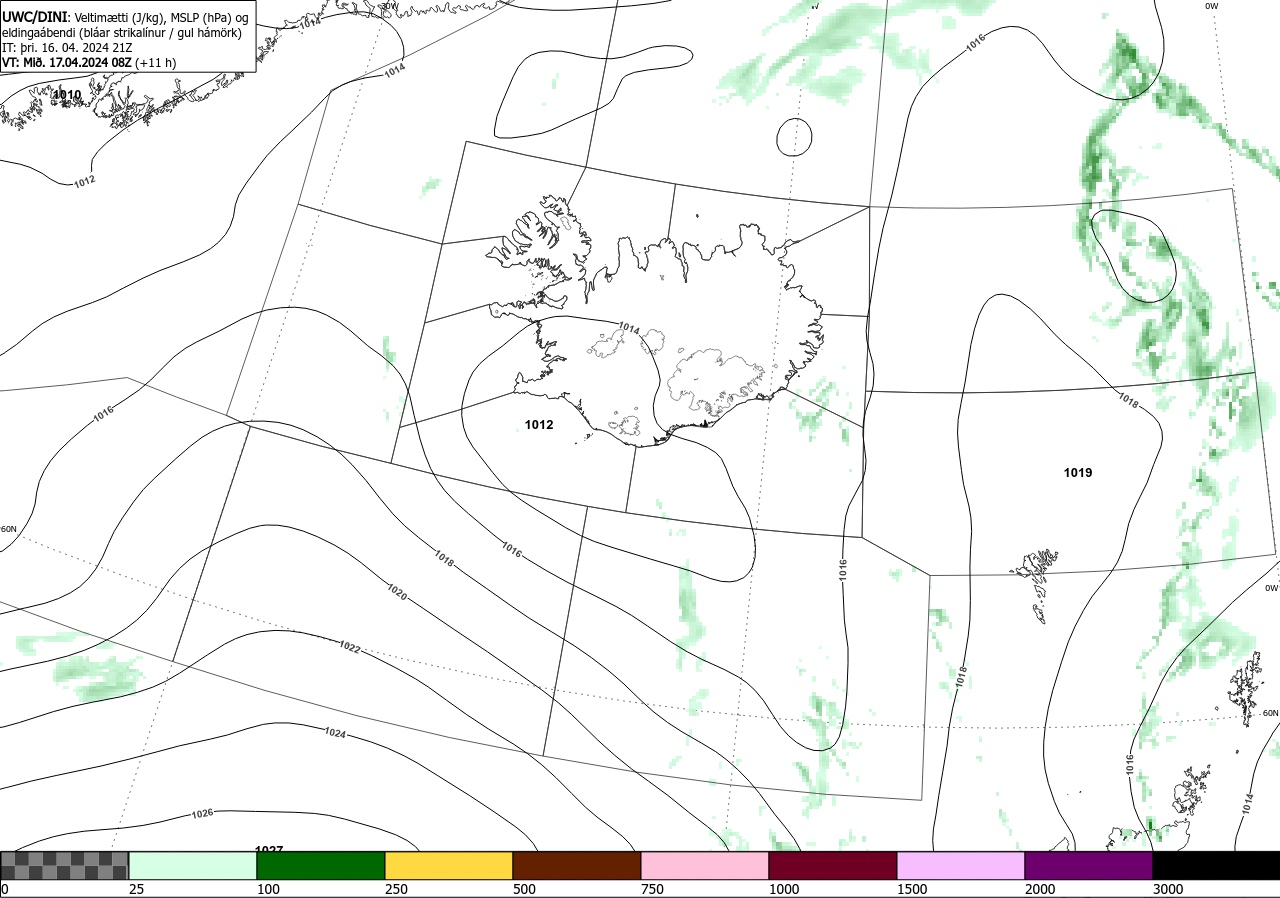Click the bold 1027 label above the legend
Viewport: 1280px width, 898px height.
point(269,849)
